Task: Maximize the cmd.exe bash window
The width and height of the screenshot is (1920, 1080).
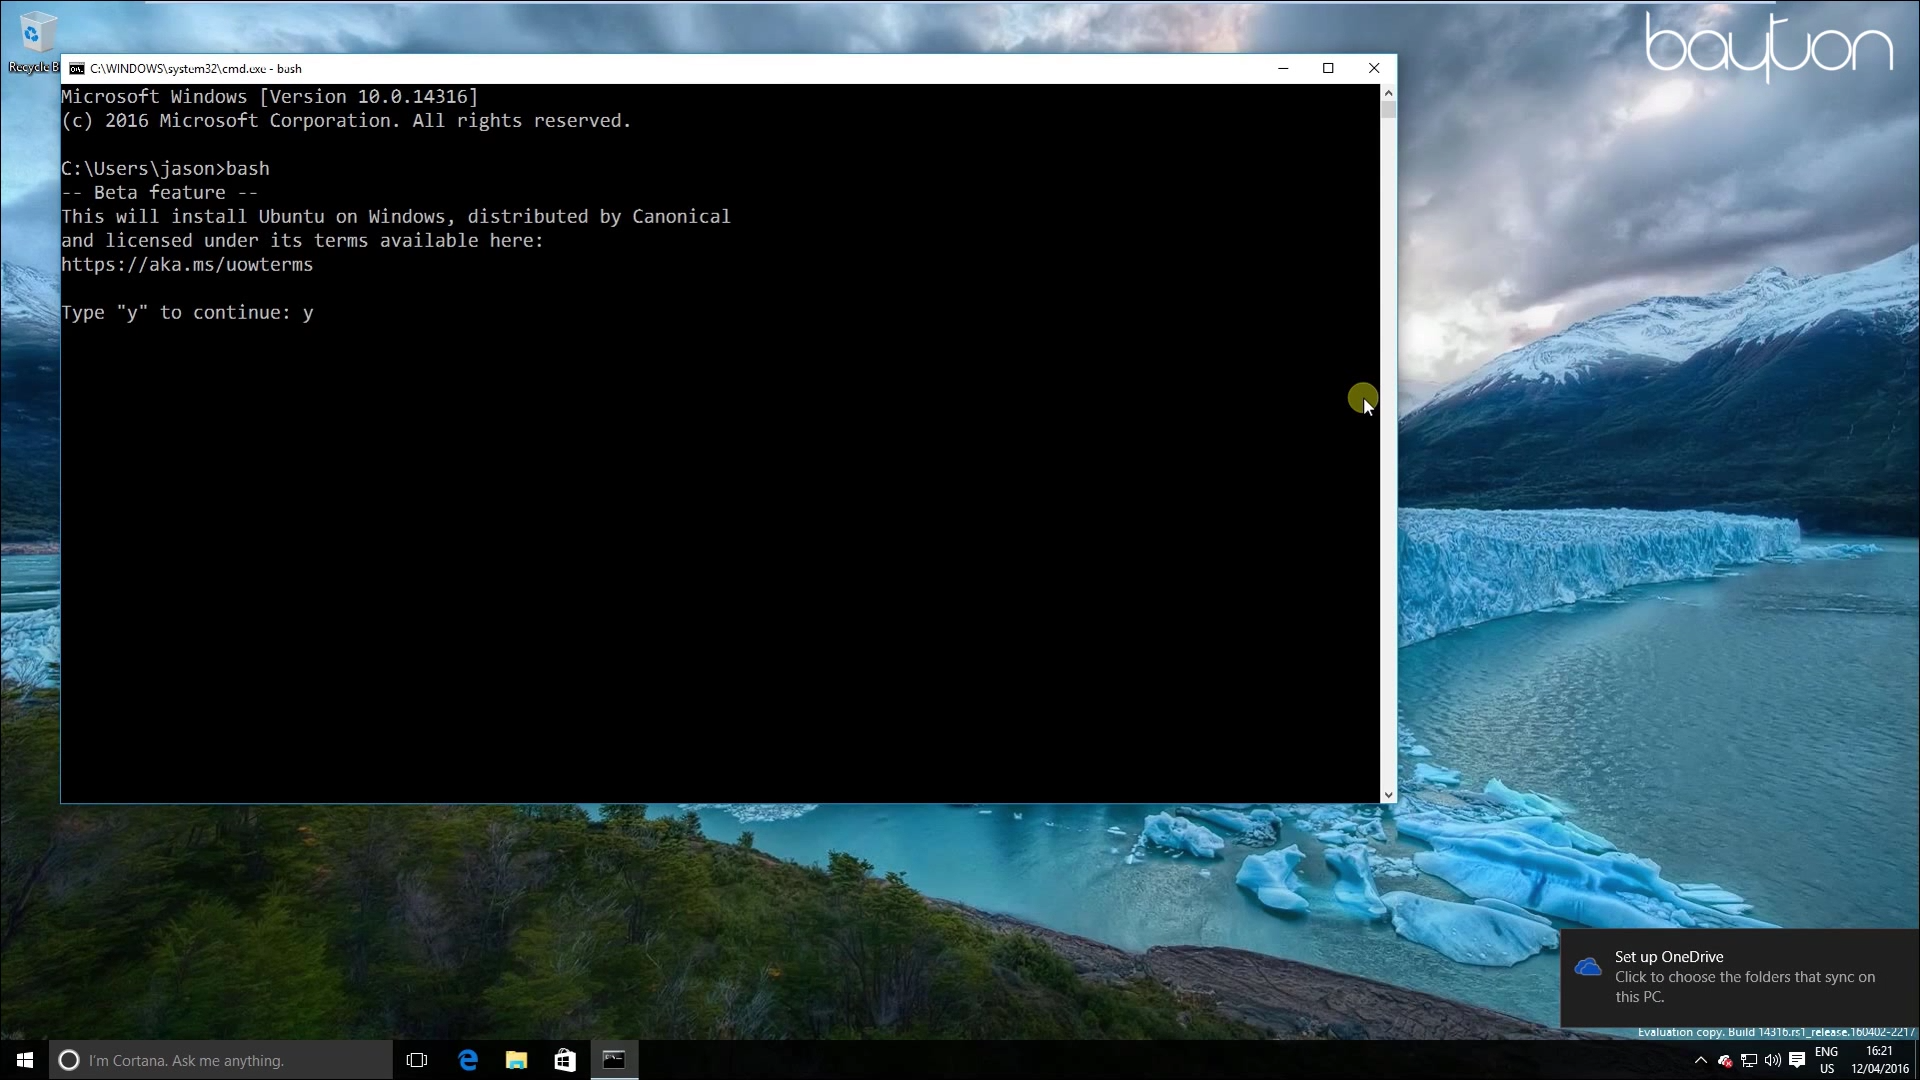Action: (1328, 68)
